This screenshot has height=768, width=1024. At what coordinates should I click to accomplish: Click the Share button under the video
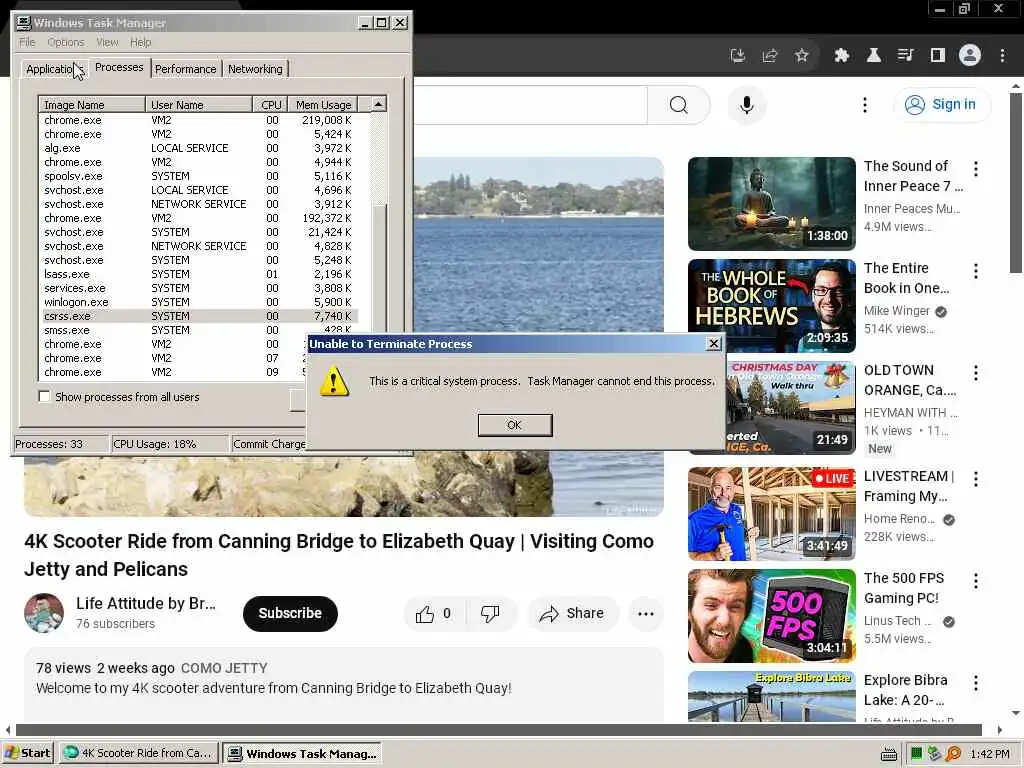[x=572, y=614]
